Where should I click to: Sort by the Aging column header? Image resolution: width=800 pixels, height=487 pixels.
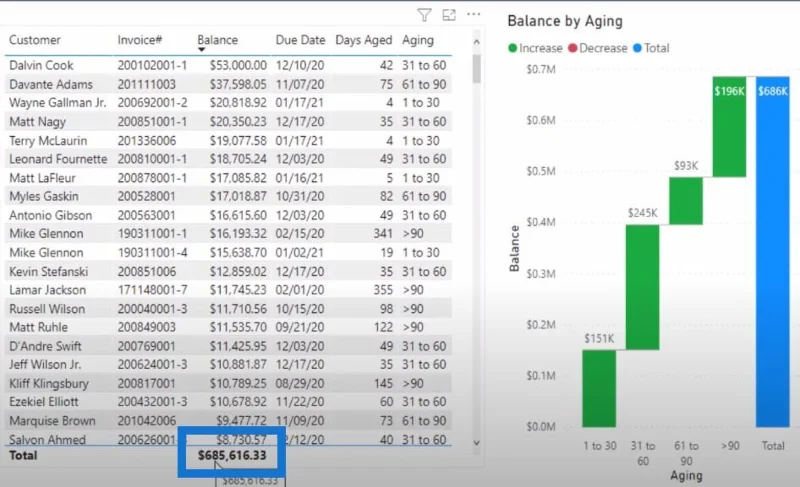point(418,40)
